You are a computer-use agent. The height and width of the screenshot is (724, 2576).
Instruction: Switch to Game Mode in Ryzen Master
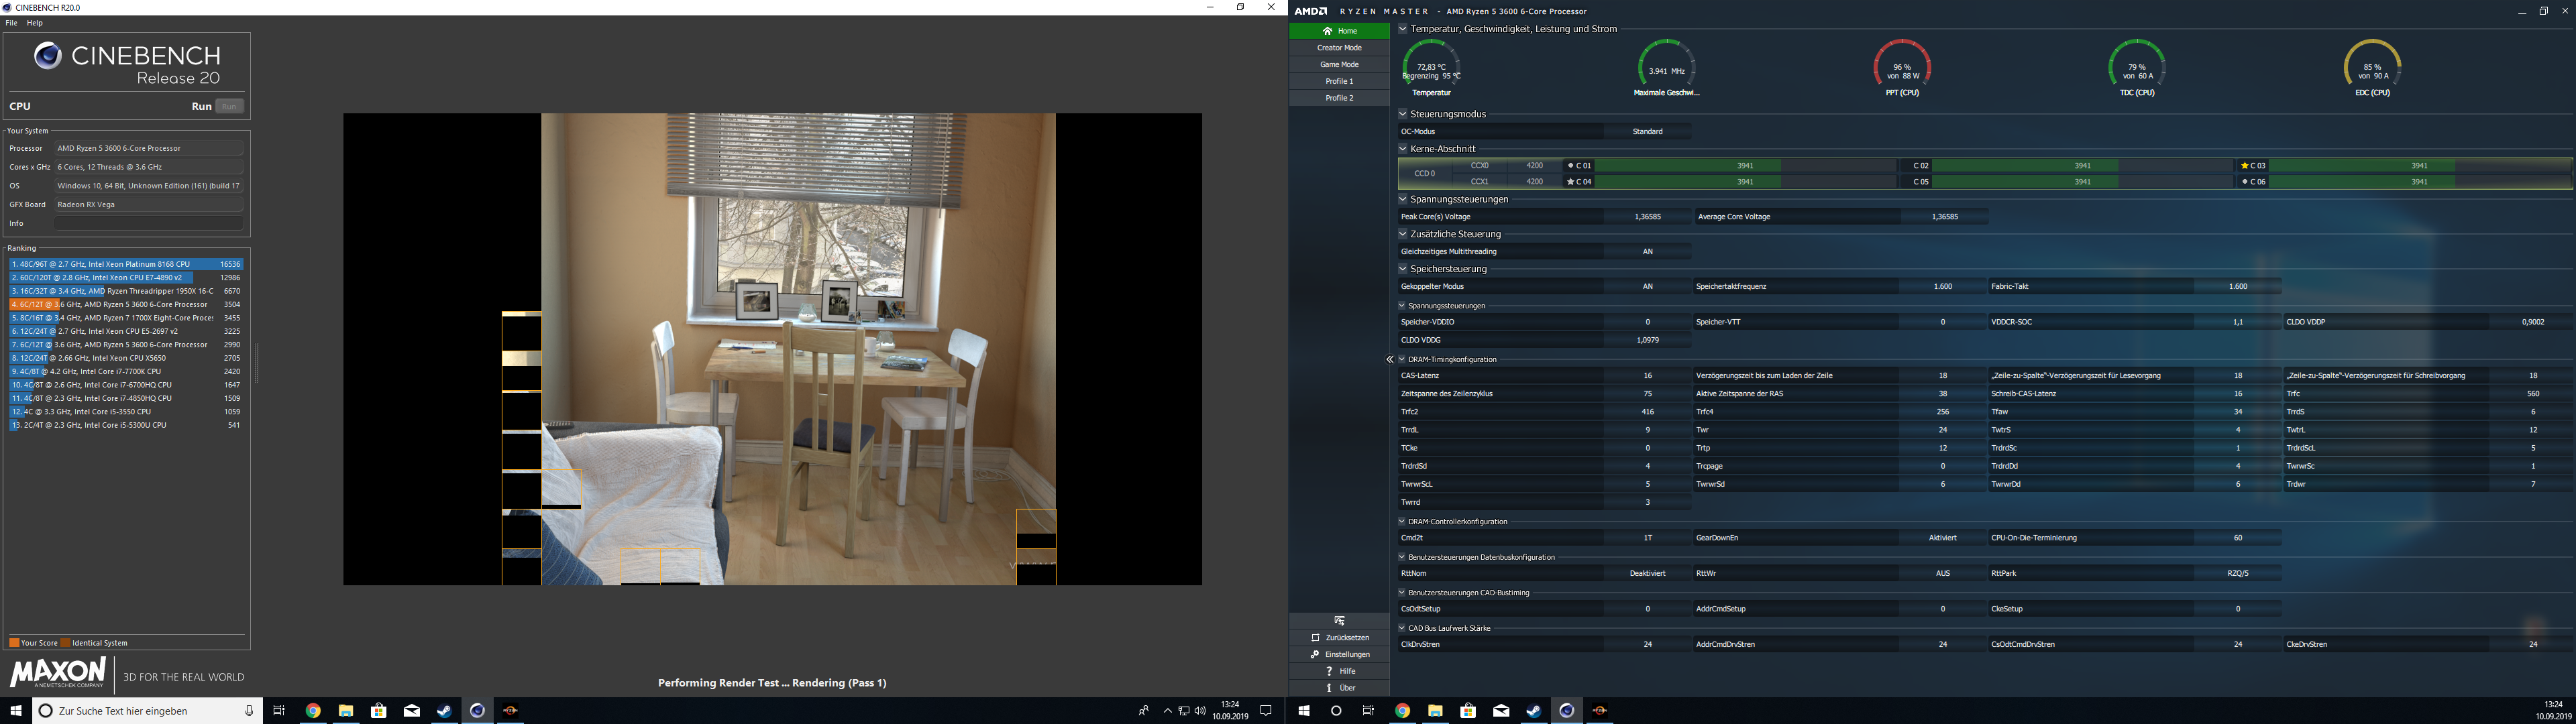pyautogui.click(x=1340, y=64)
